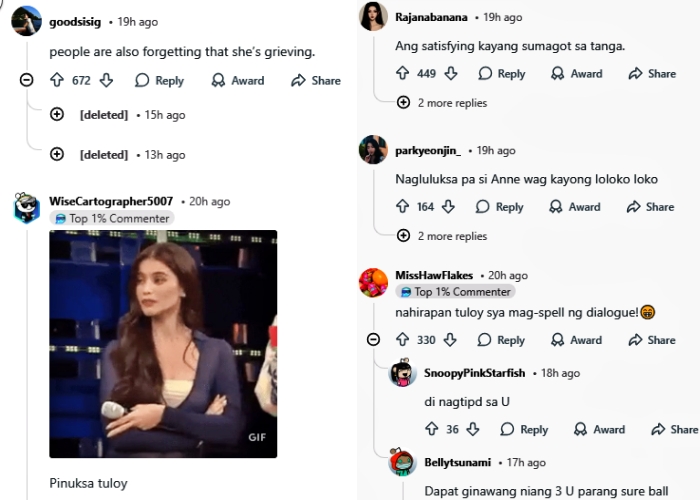This screenshot has width=700, height=500.
Task: Upvote MissHawFlakes' comment
Action: [403, 340]
